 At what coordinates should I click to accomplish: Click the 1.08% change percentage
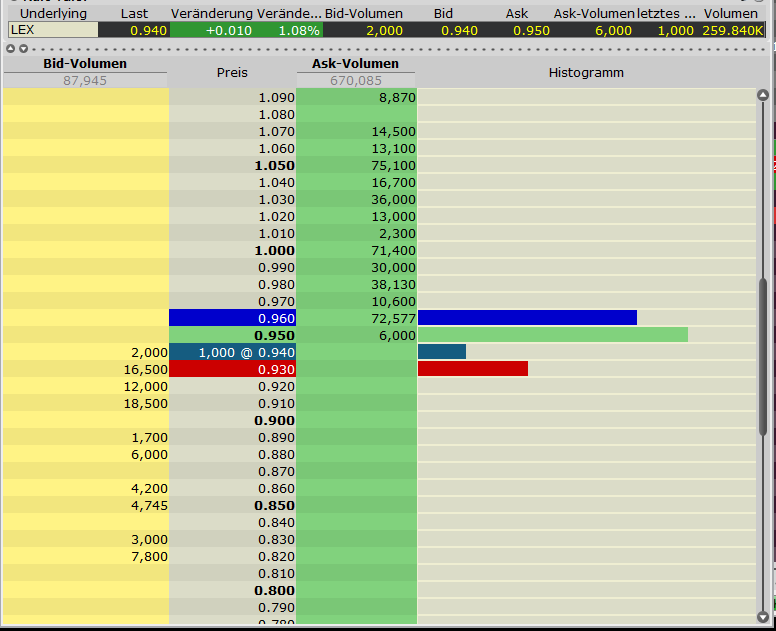click(299, 31)
